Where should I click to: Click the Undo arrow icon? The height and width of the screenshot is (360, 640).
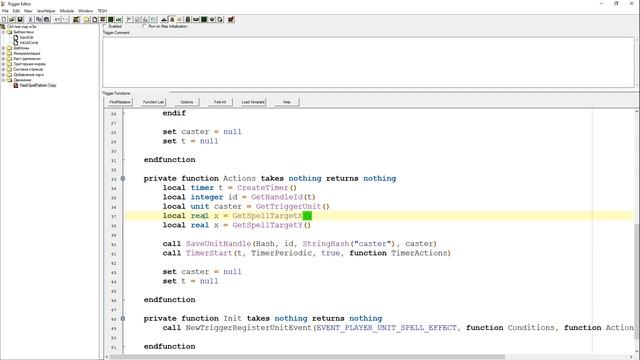pyautogui.click(x=57, y=20)
